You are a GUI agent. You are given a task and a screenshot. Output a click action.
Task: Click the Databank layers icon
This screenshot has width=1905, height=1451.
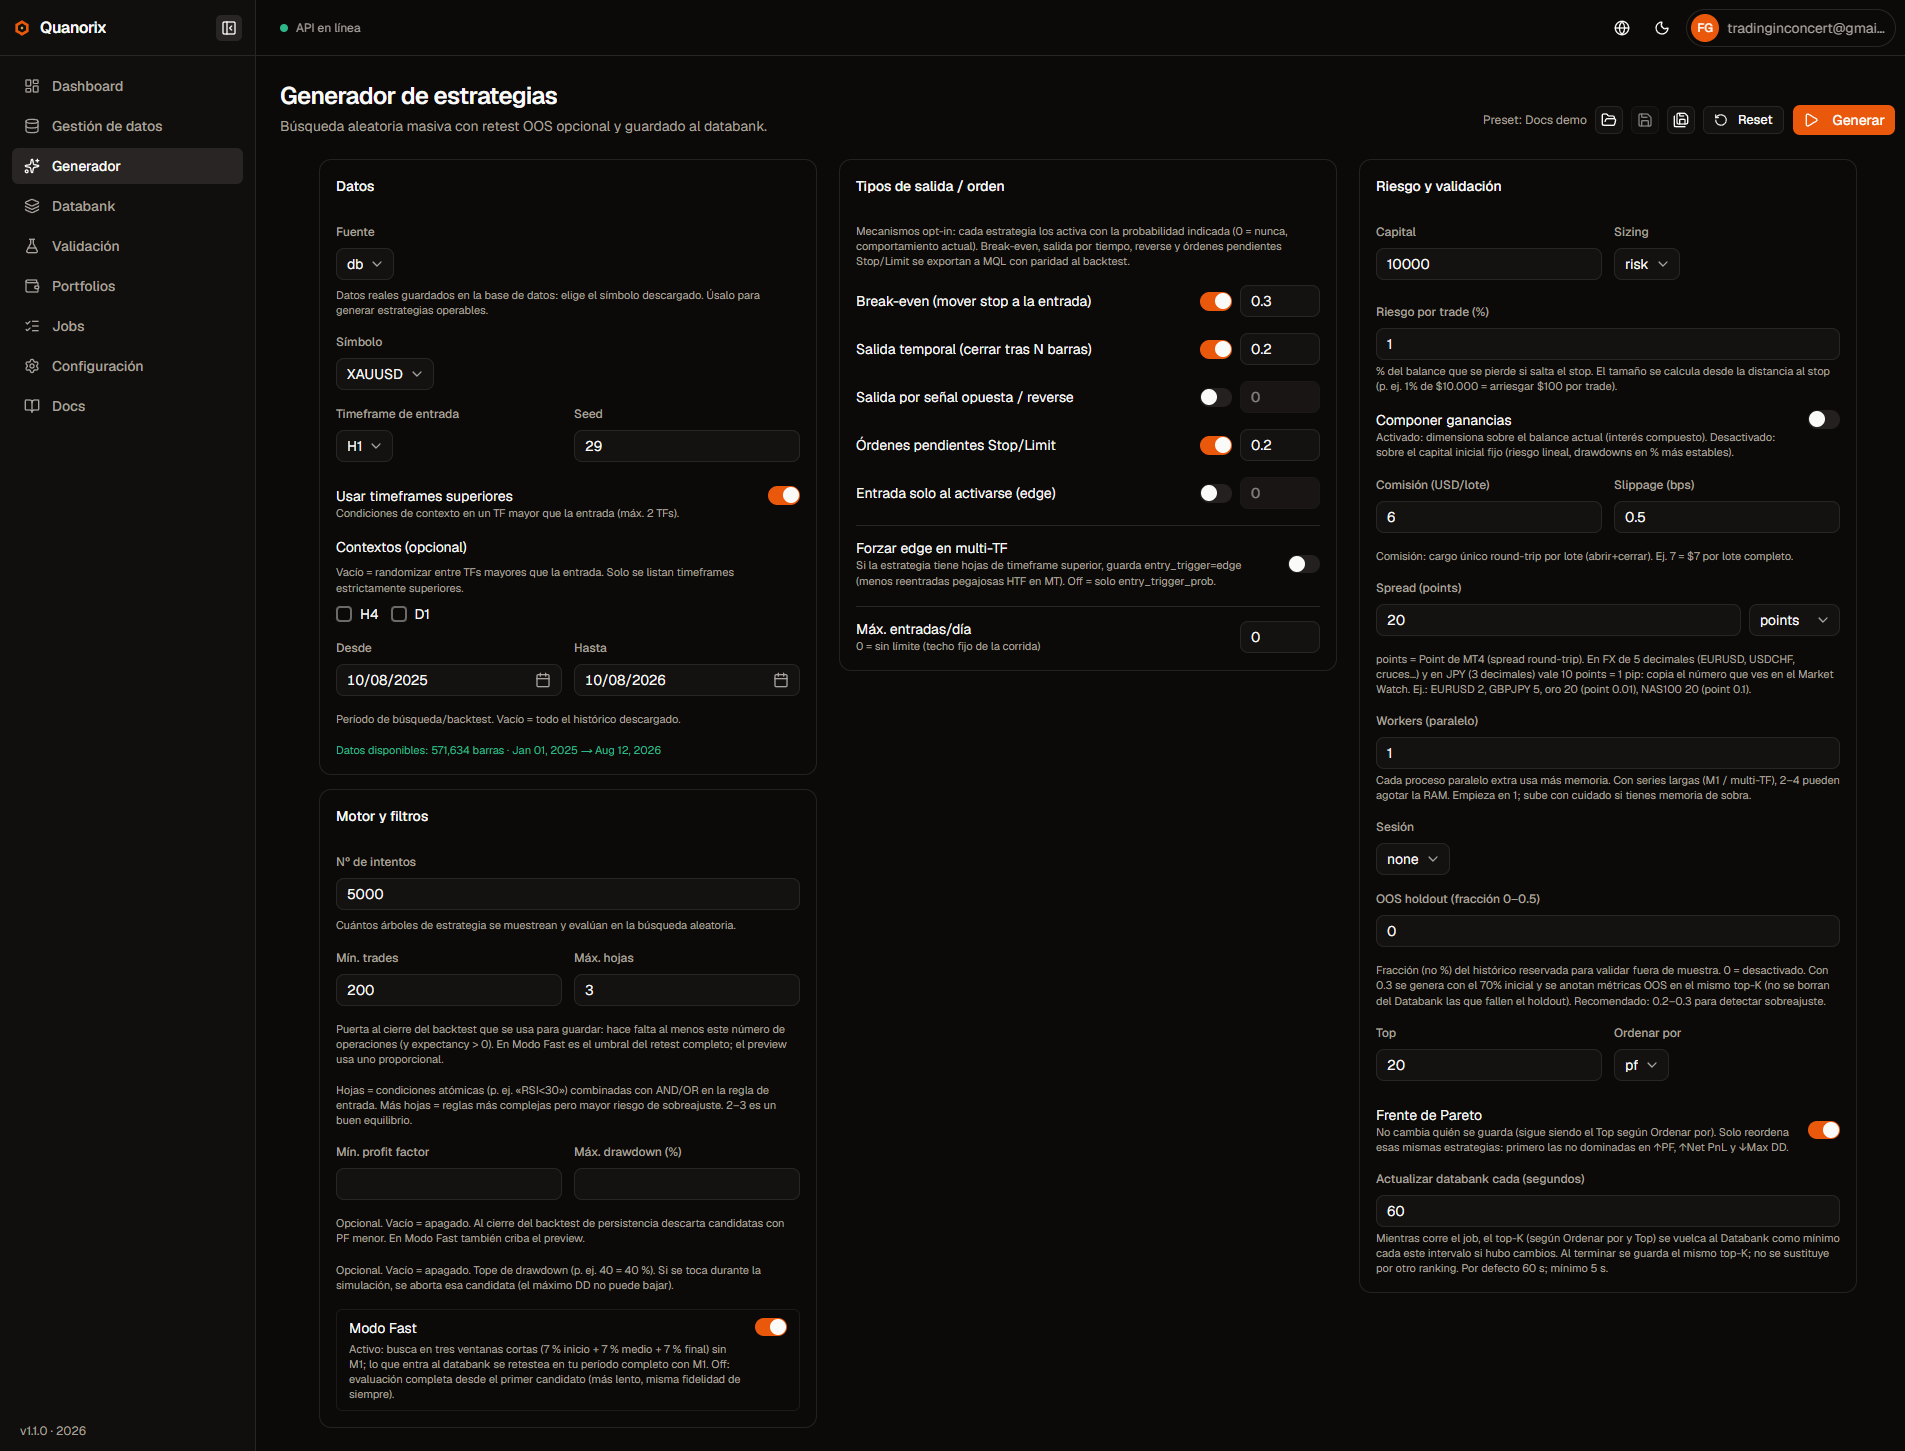coord(32,206)
